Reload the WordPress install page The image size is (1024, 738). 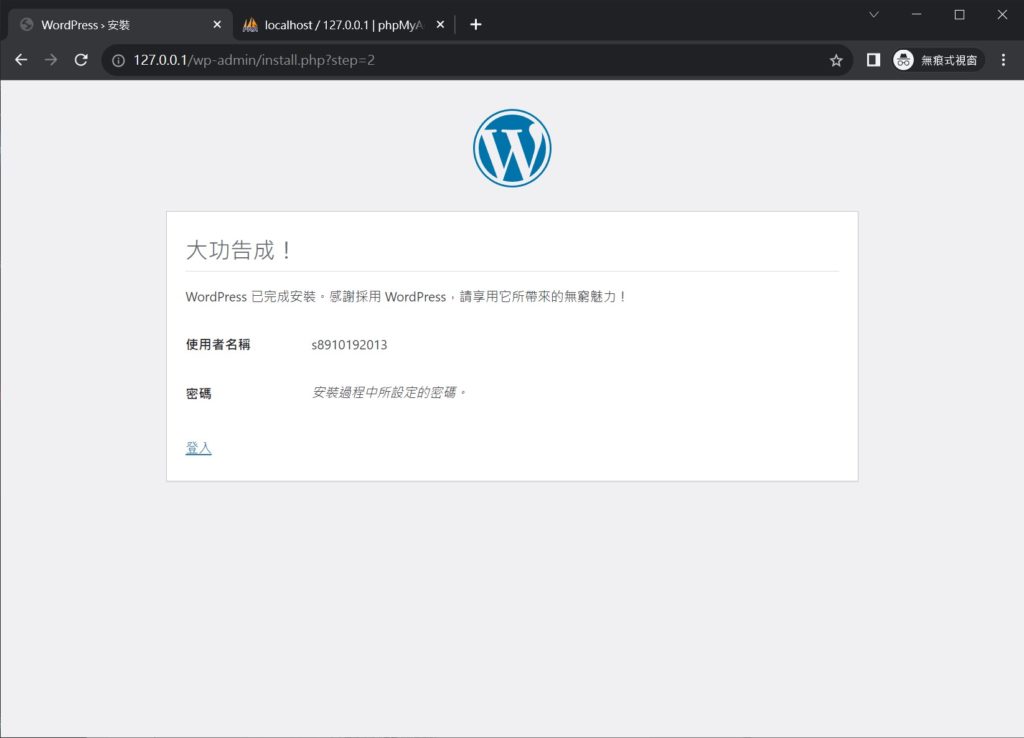click(81, 60)
